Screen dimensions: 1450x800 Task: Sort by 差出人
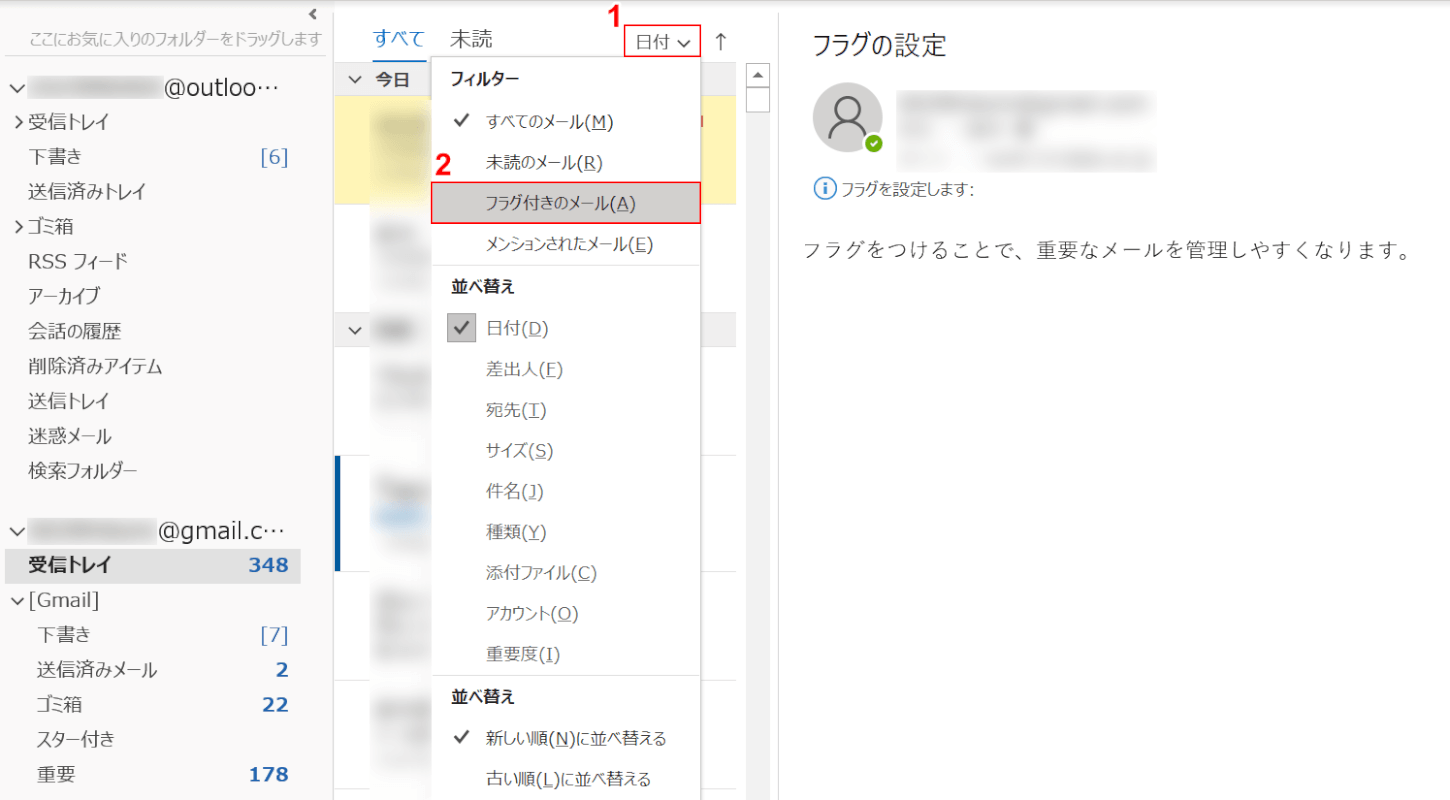[x=566, y=369]
